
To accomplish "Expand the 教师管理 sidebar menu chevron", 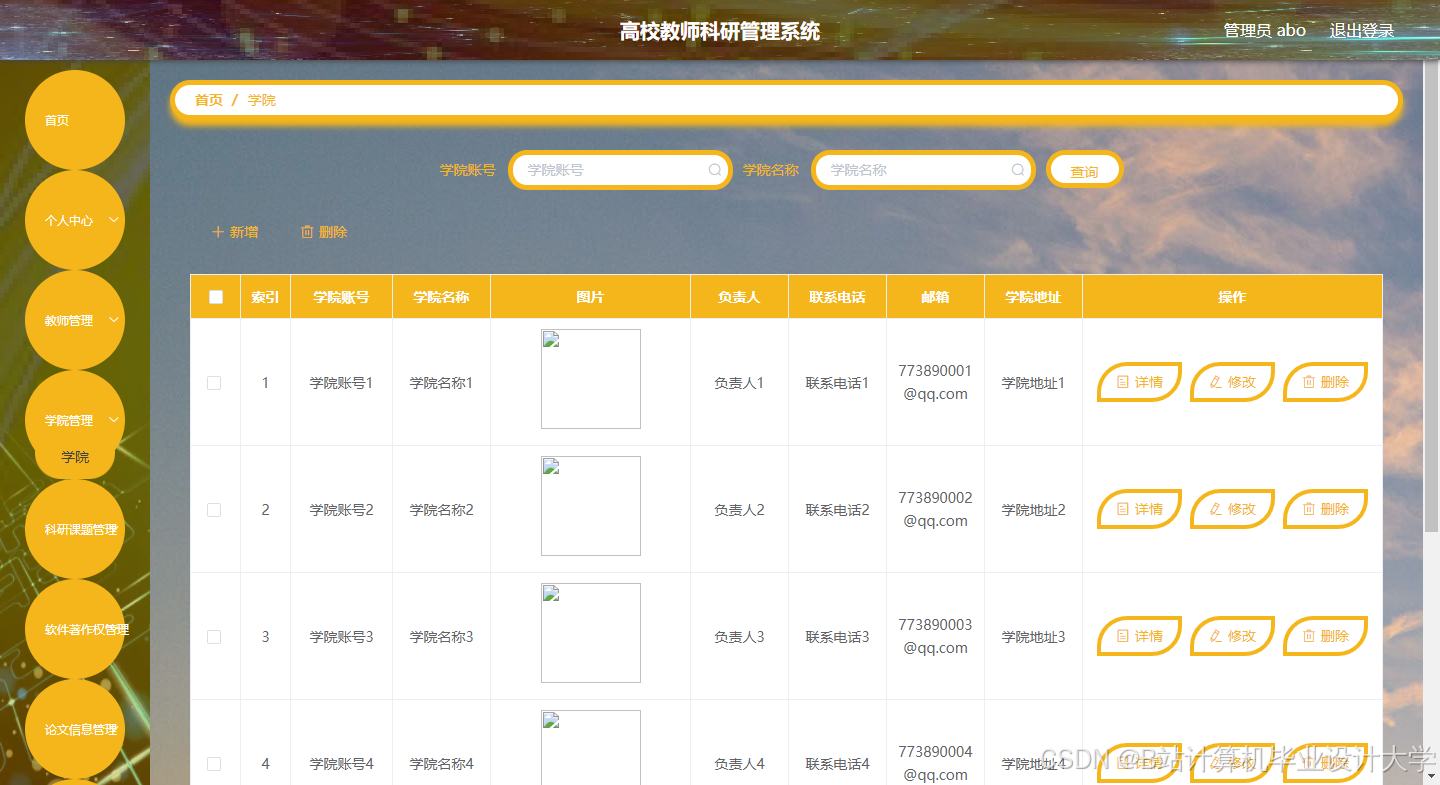I will pos(114,320).
